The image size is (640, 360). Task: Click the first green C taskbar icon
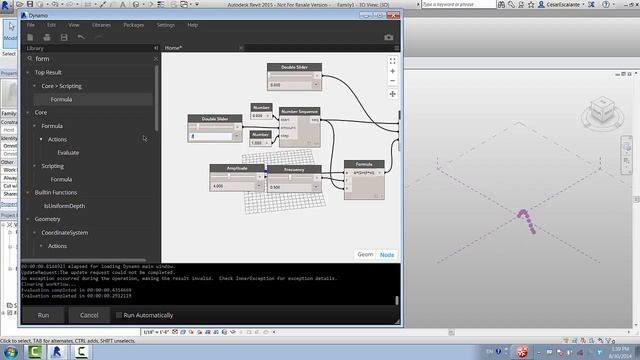tap(35, 351)
